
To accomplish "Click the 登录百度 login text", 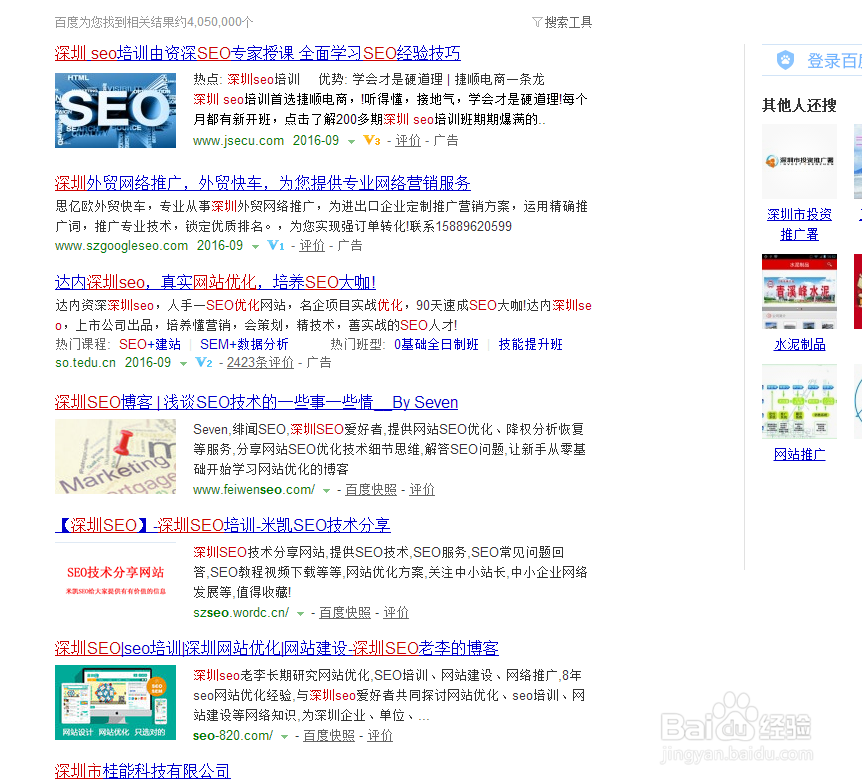I will (x=833, y=60).
